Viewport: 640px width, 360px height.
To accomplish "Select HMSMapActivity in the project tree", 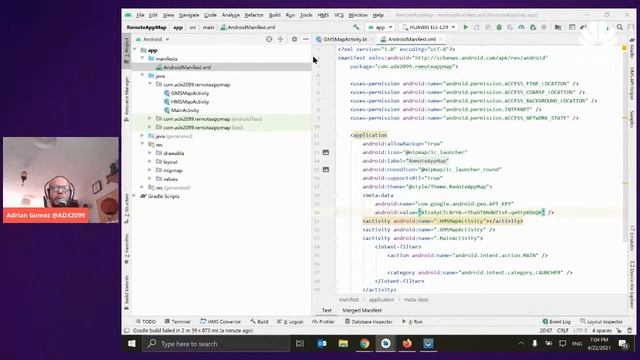I will pyautogui.click(x=190, y=102).
